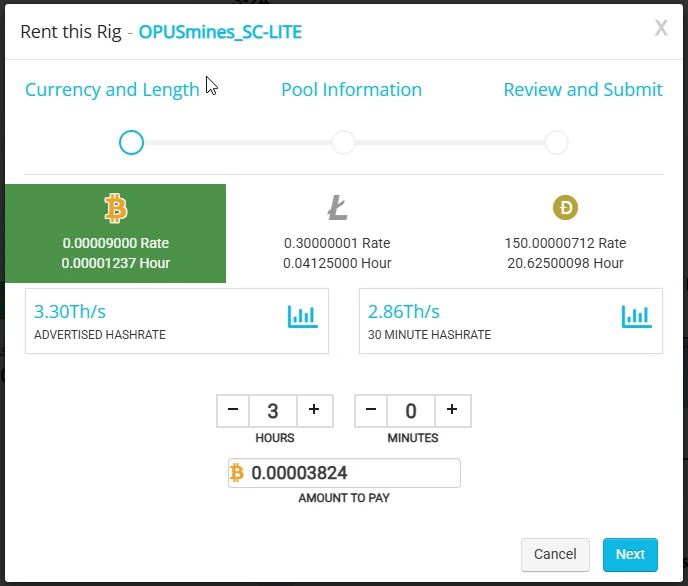Proceed with the Next button
This screenshot has height=586, width=688.
click(x=630, y=554)
